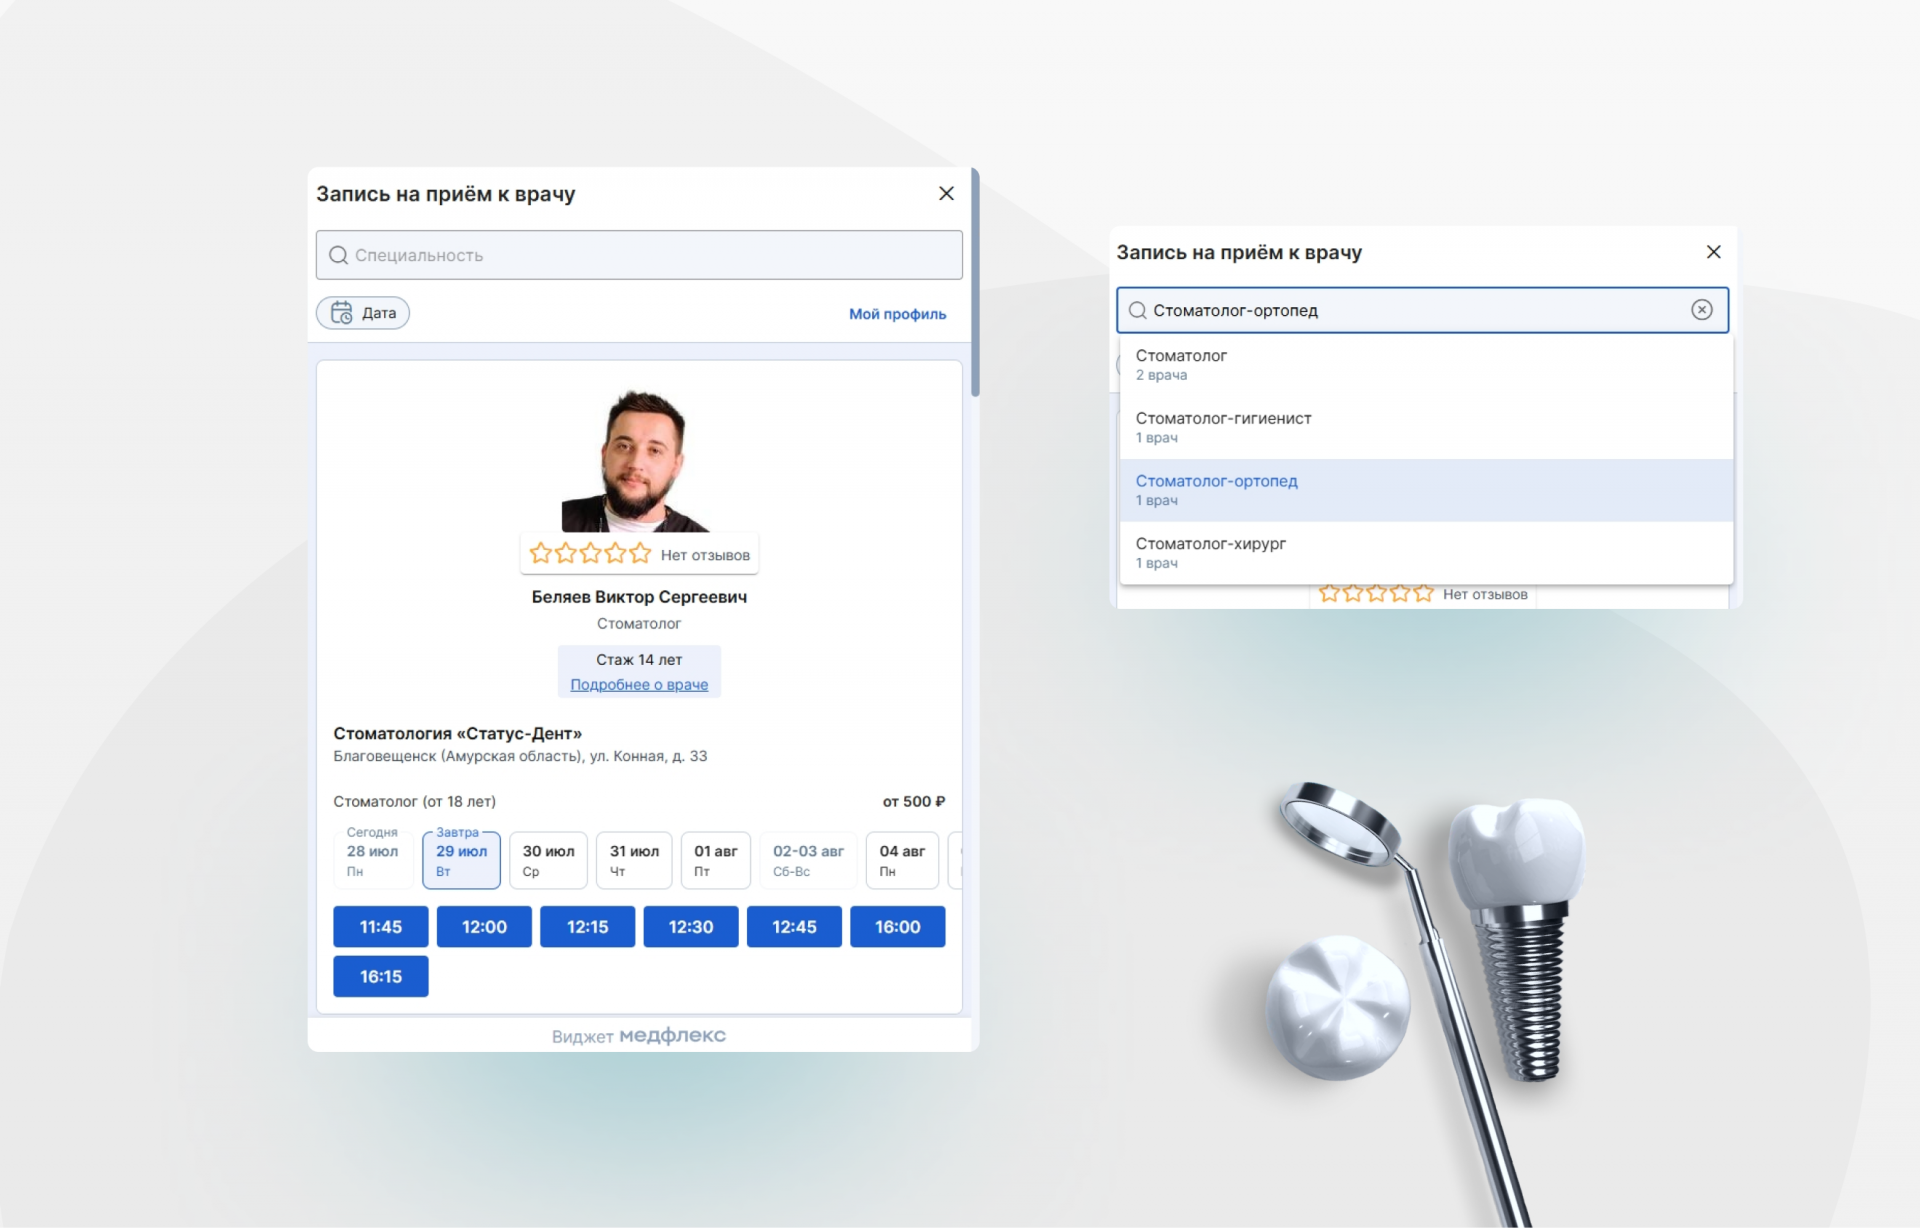Click the Виджет медфлекс footer logo
Image resolution: width=1920 pixels, height=1228 pixels.
(639, 1036)
